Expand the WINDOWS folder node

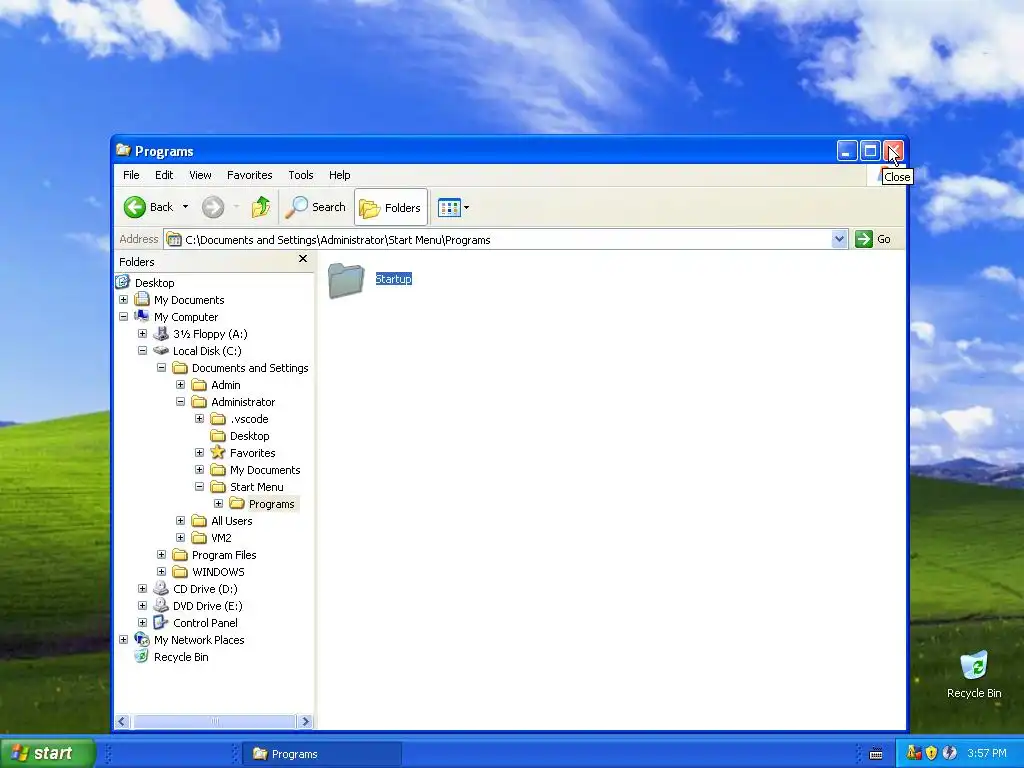coord(161,571)
